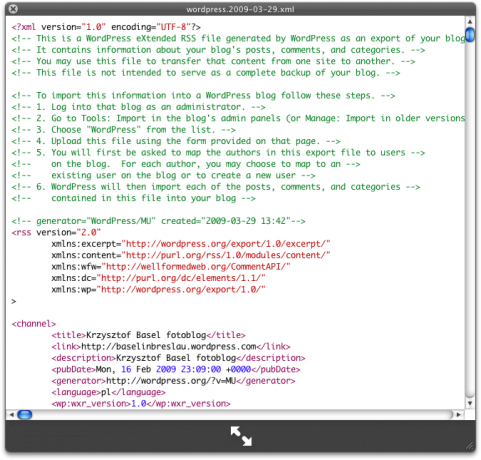This screenshot has height=460, width=481.
Task: Click the comment 'This file is not intended'
Action: 206,73
